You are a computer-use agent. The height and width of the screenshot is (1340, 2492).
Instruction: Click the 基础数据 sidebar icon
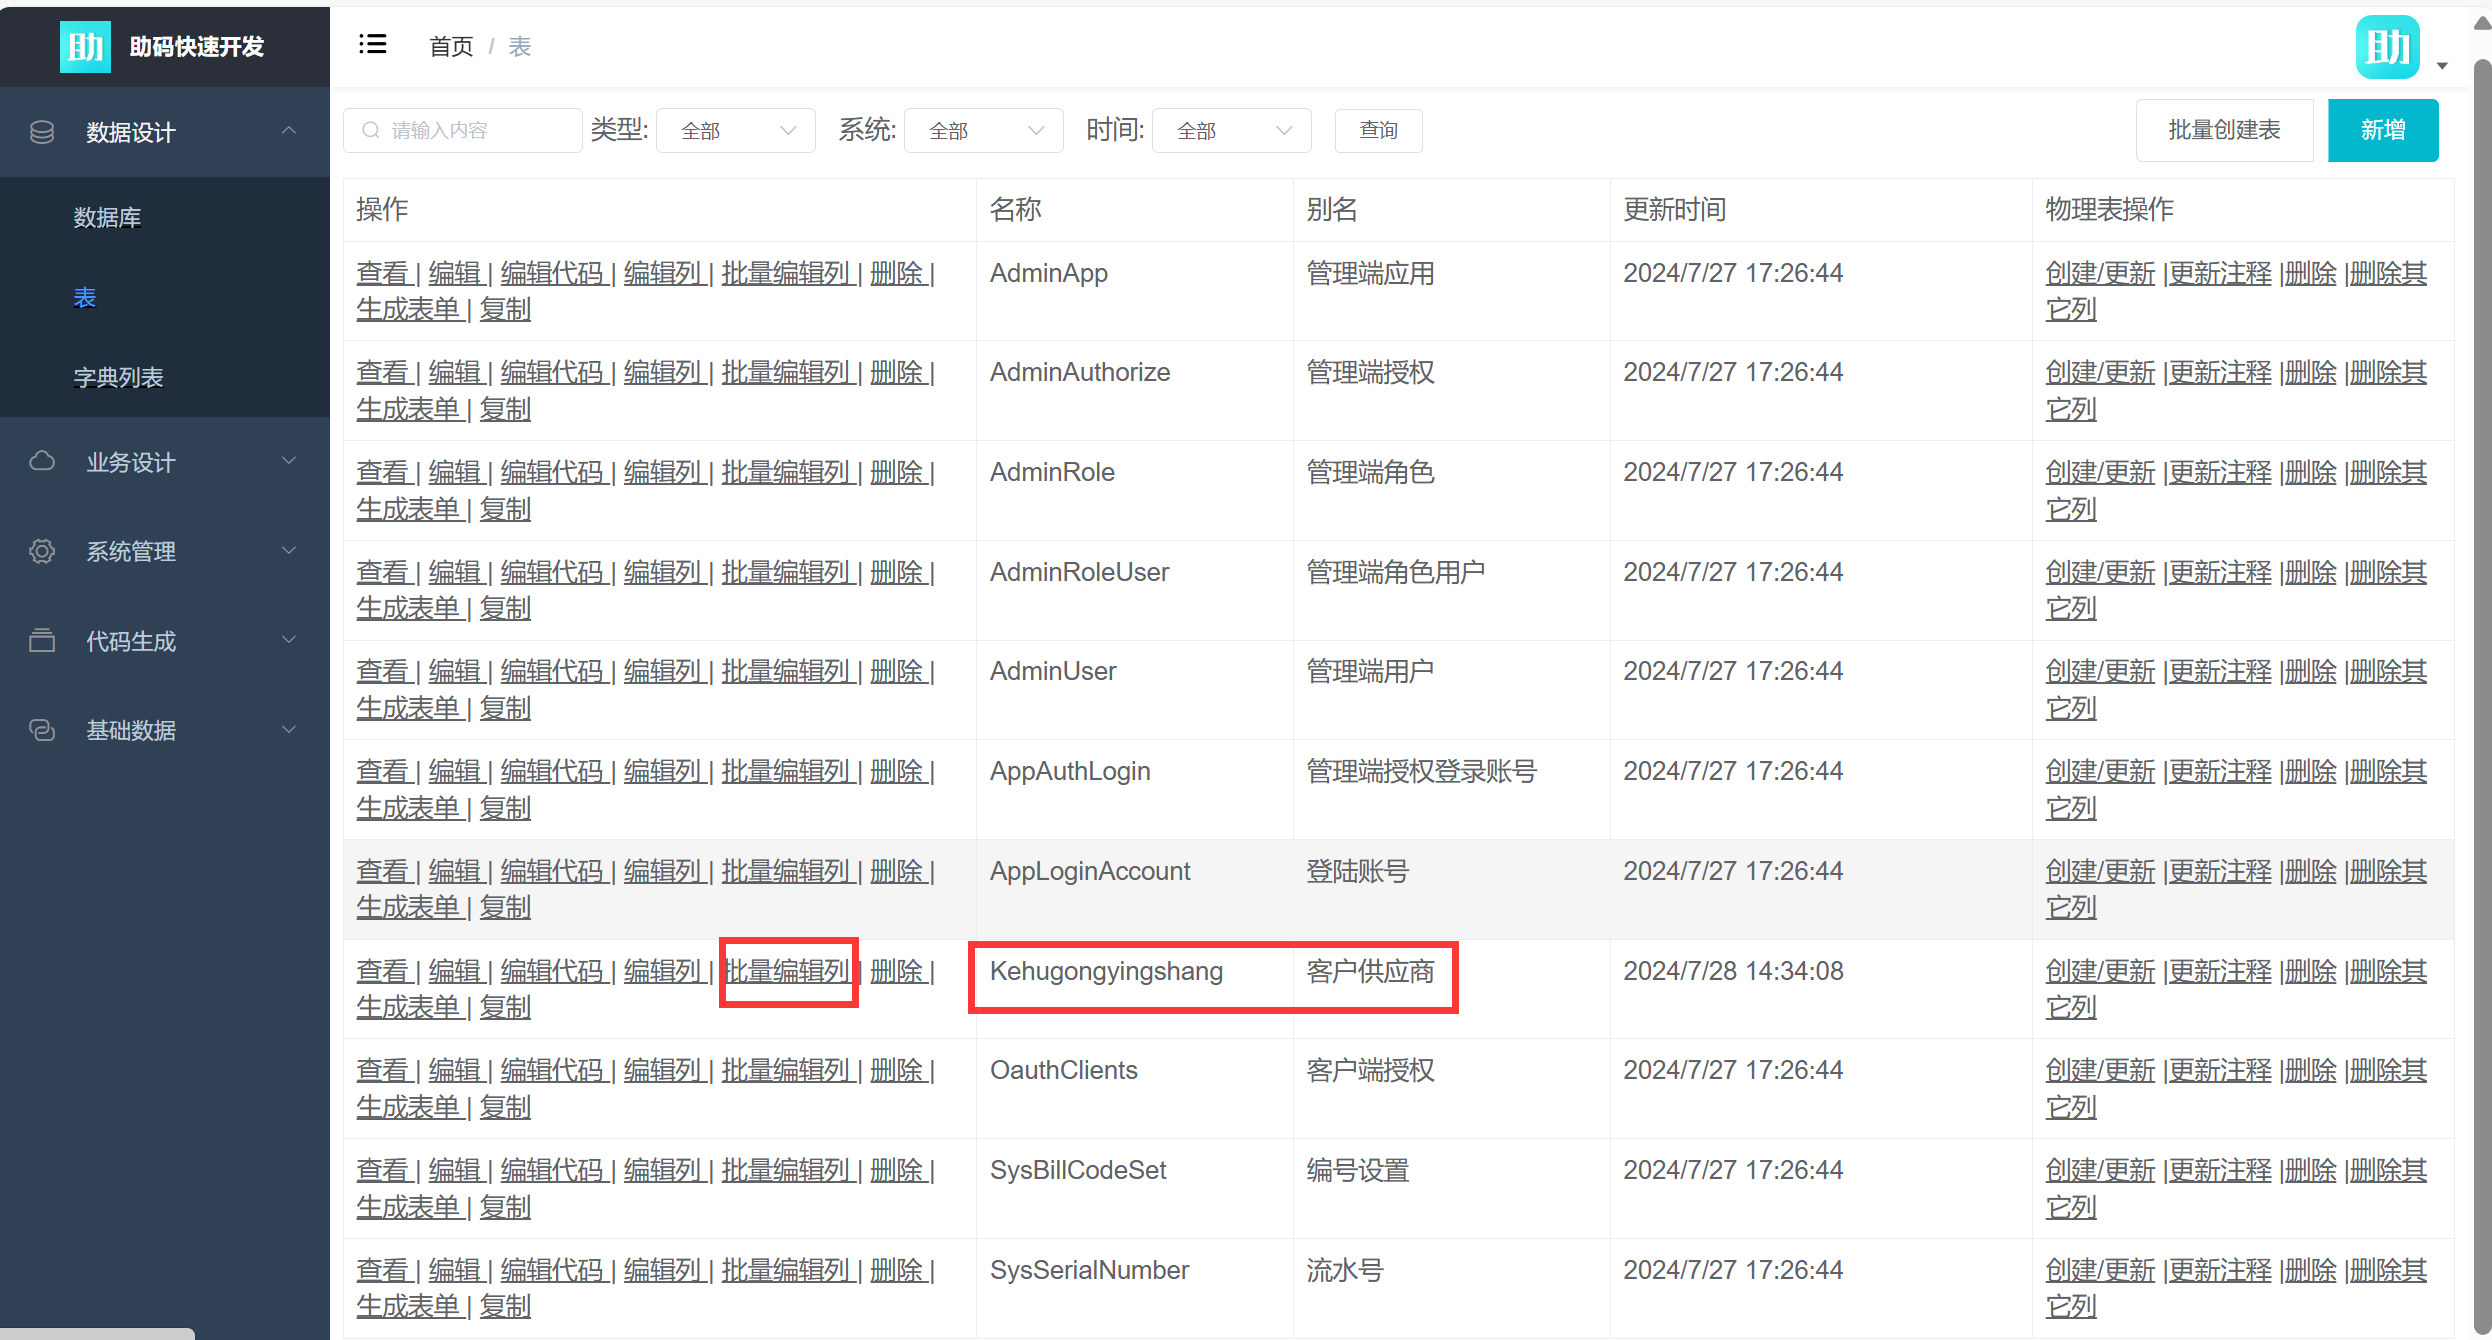click(42, 730)
